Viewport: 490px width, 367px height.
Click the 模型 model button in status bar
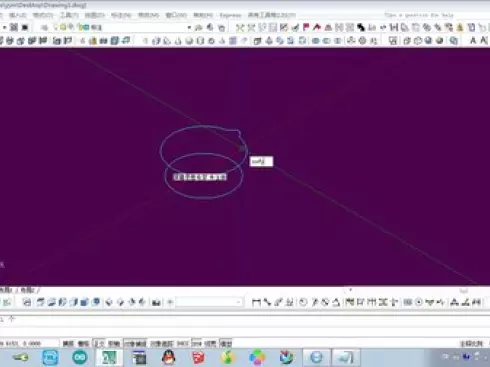(x=227, y=343)
